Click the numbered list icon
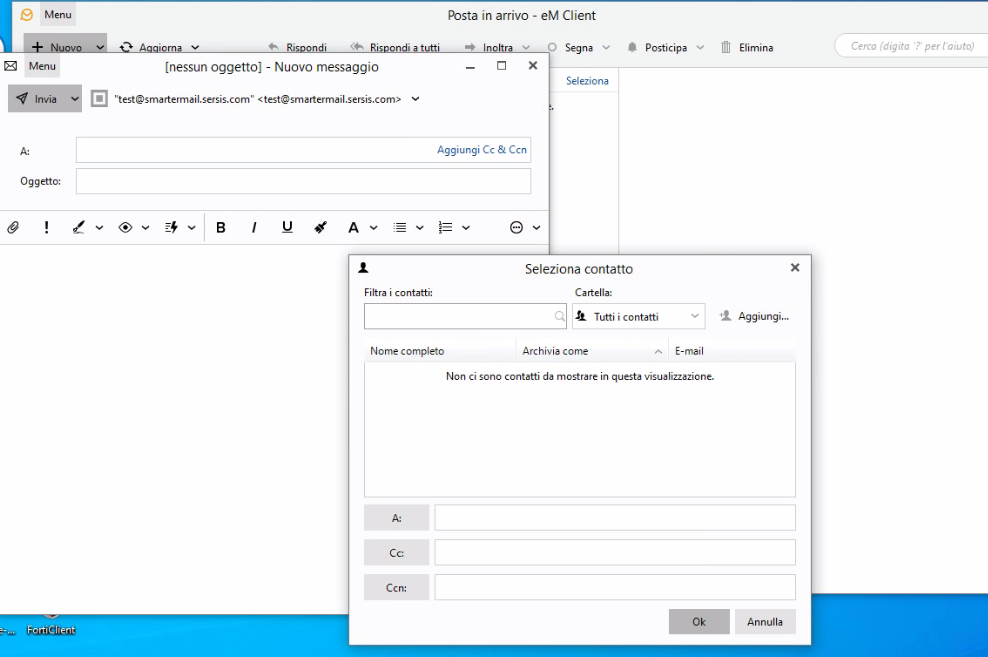 tap(446, 228)
